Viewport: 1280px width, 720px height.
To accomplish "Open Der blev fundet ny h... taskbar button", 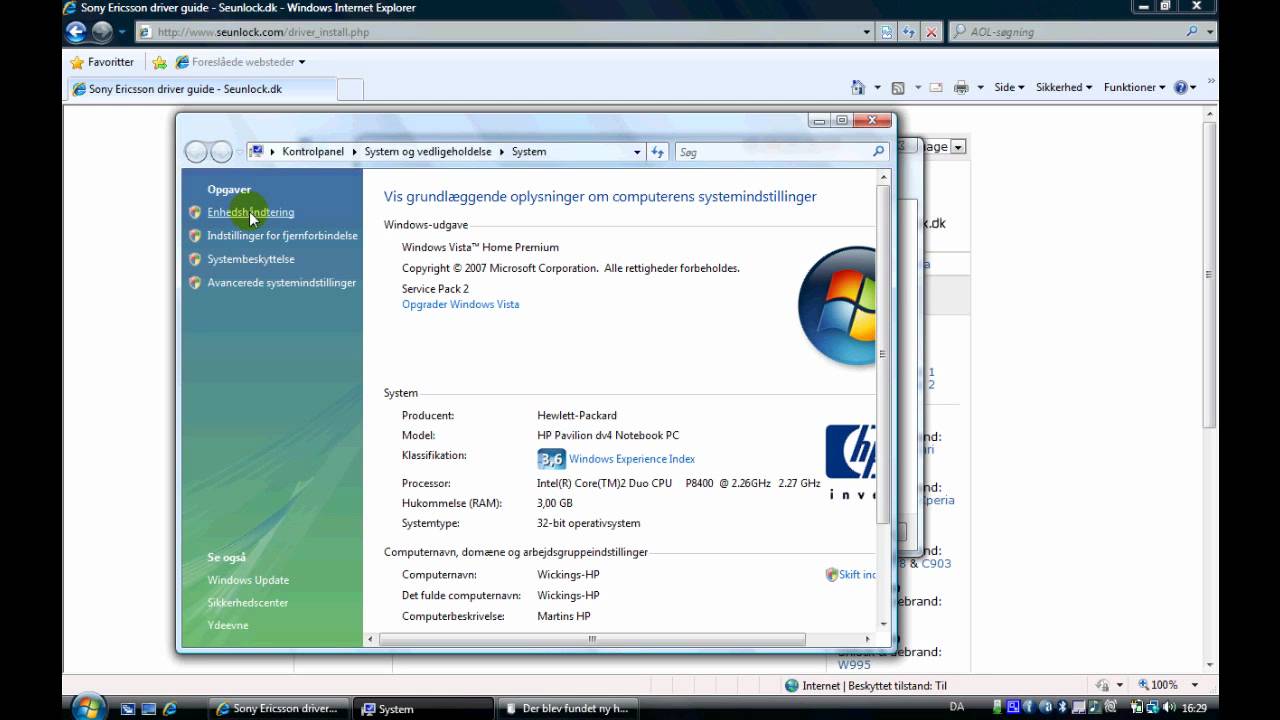I will 570,709.
